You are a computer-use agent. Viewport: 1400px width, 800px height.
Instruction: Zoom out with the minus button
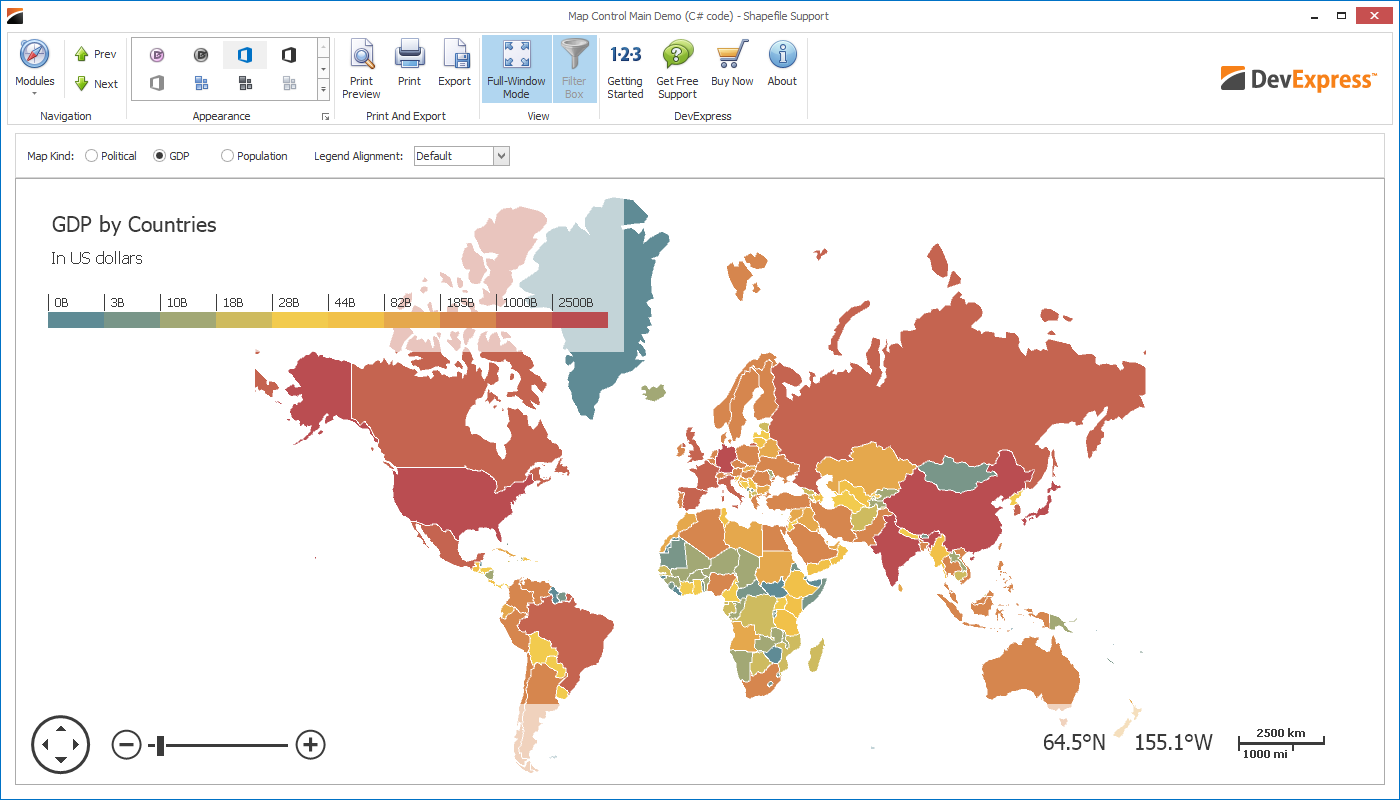point(126,745)
